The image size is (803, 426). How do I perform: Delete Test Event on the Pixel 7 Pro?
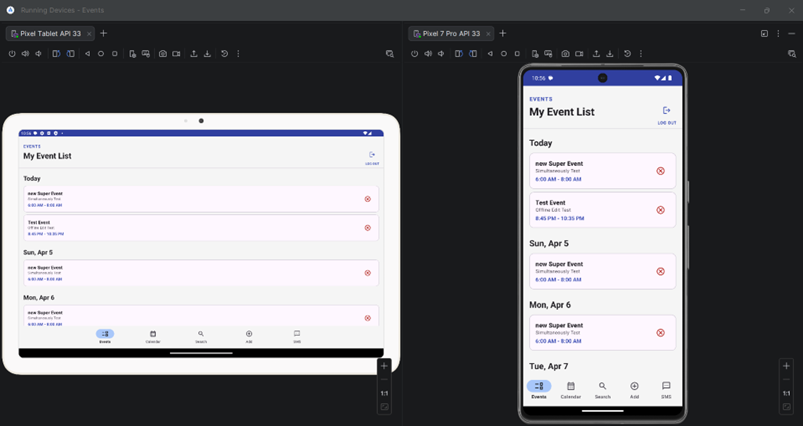[660, 210]
